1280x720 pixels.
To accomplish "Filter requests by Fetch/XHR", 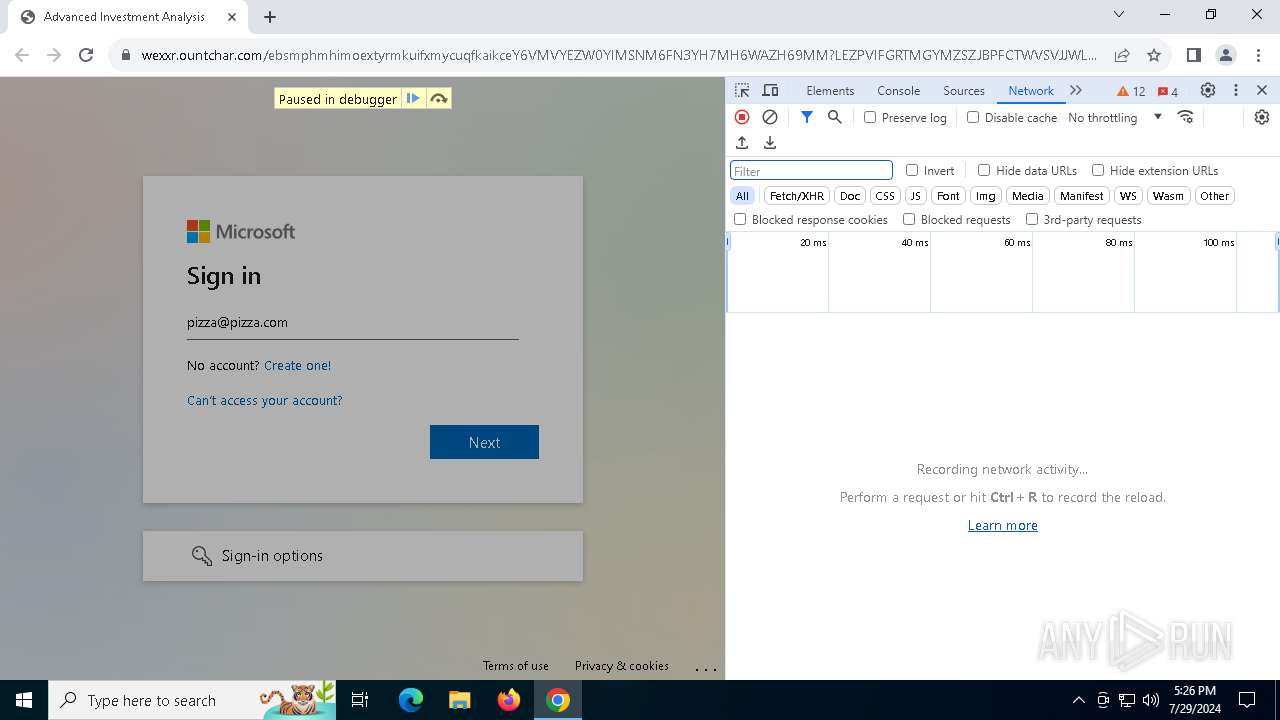I will [x=797, y=196].
